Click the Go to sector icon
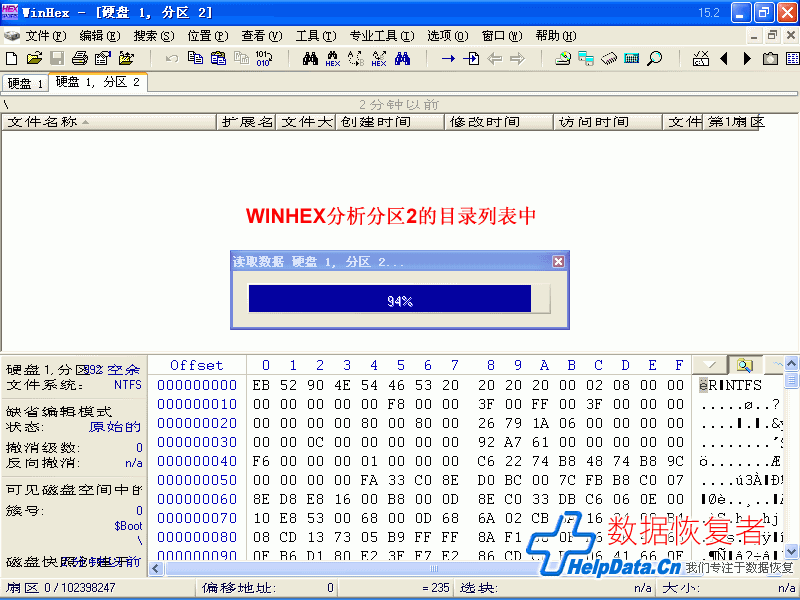This screenshot has width=800, height=600. pyautogui.click(x=471, y=59)
